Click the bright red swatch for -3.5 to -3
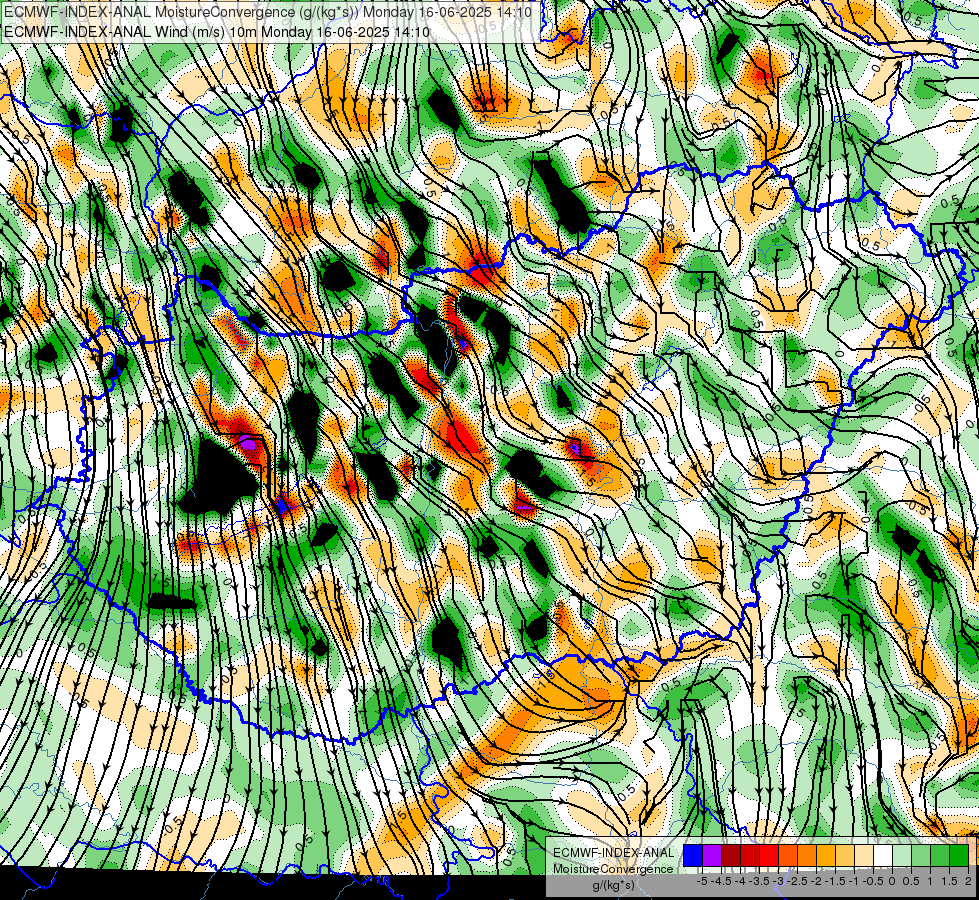The height and width of the screenshot is (900, 979). click(769, 855)
